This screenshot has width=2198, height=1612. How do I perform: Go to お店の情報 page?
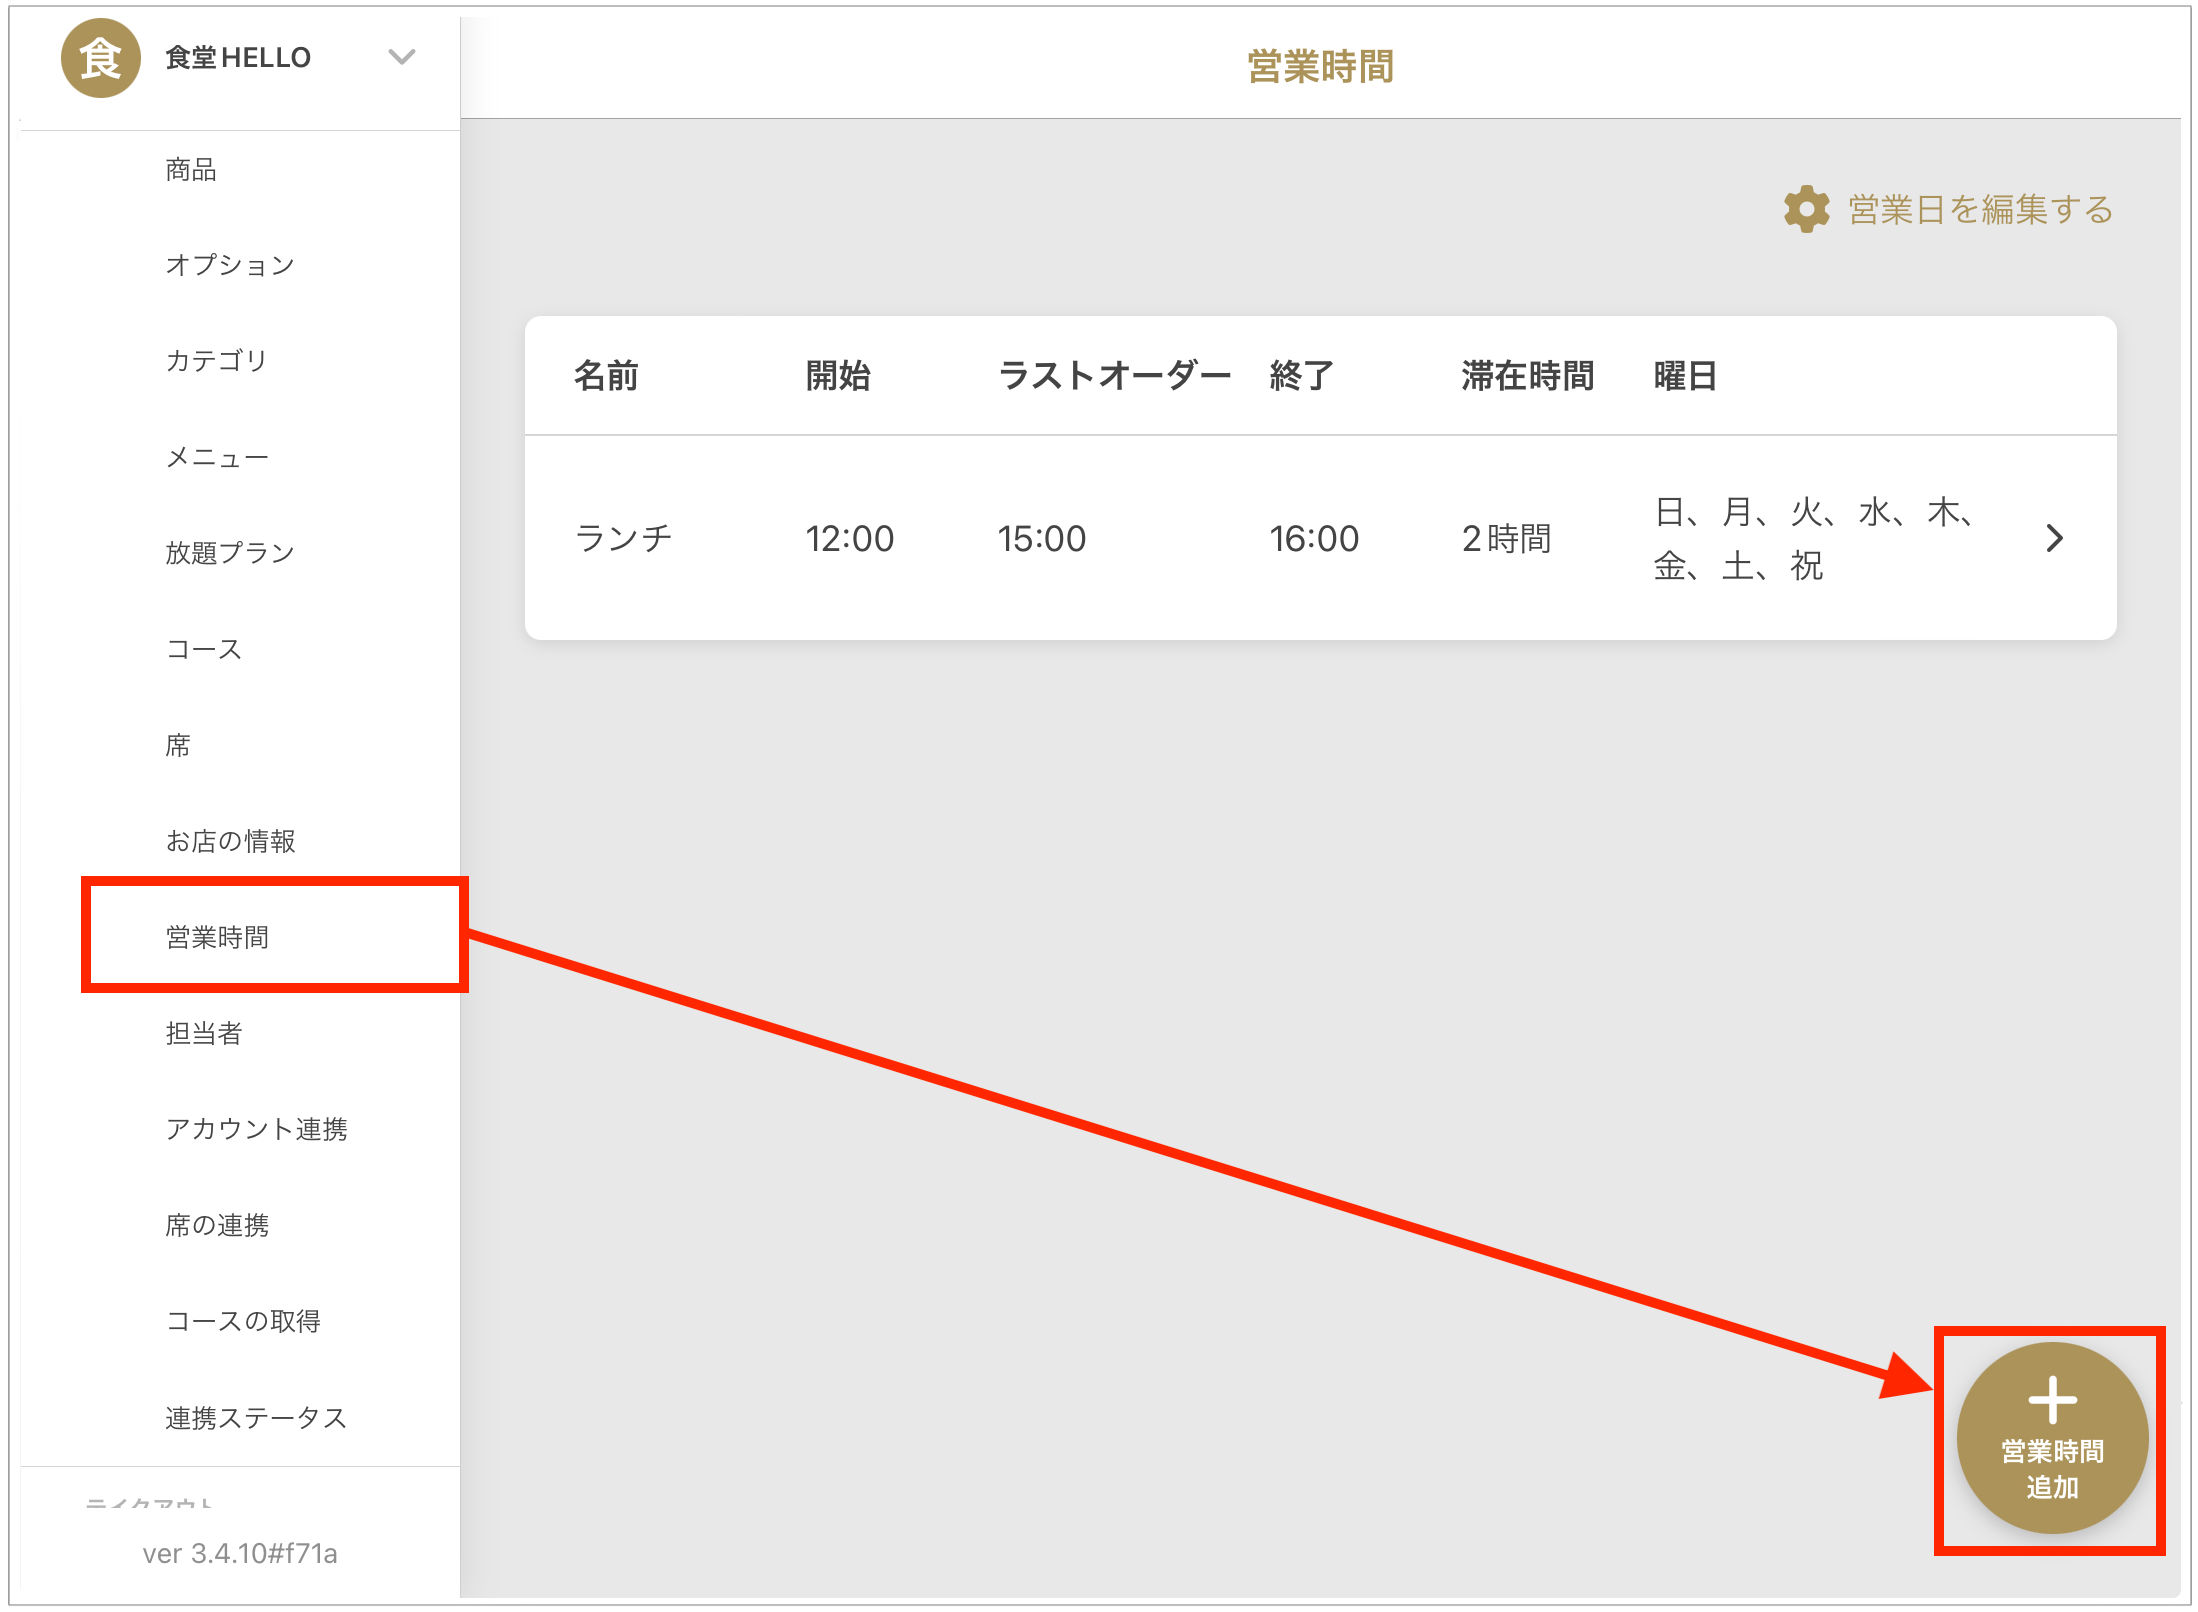click(230, 841)
